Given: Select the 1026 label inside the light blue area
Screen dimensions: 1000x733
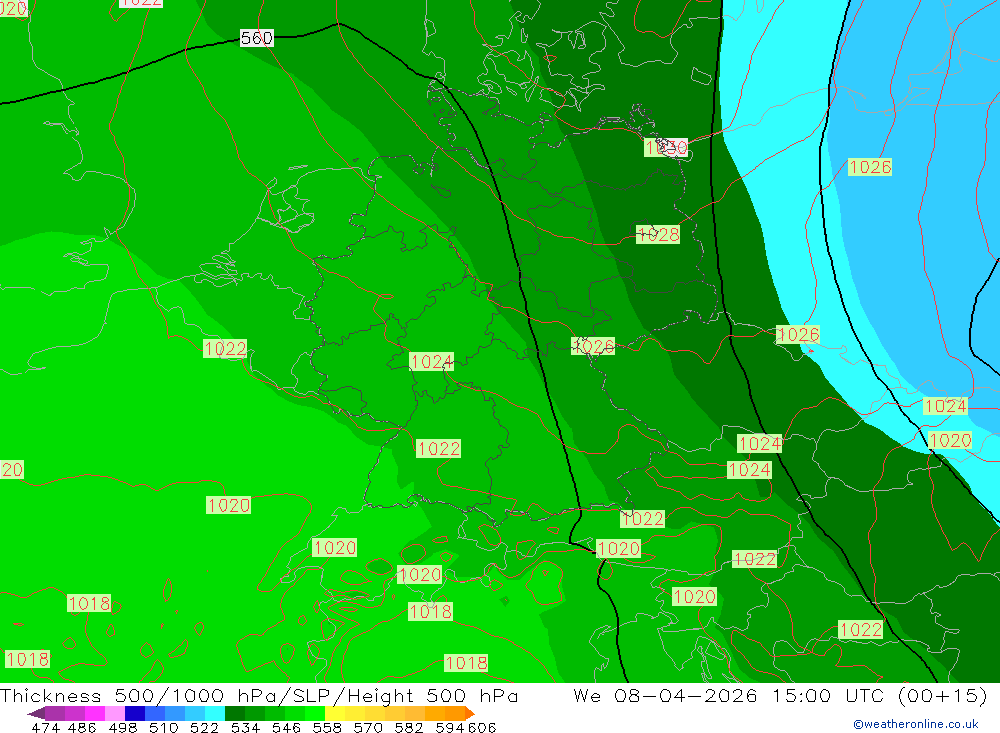Looking at the screenshot, I should (870, 167).
